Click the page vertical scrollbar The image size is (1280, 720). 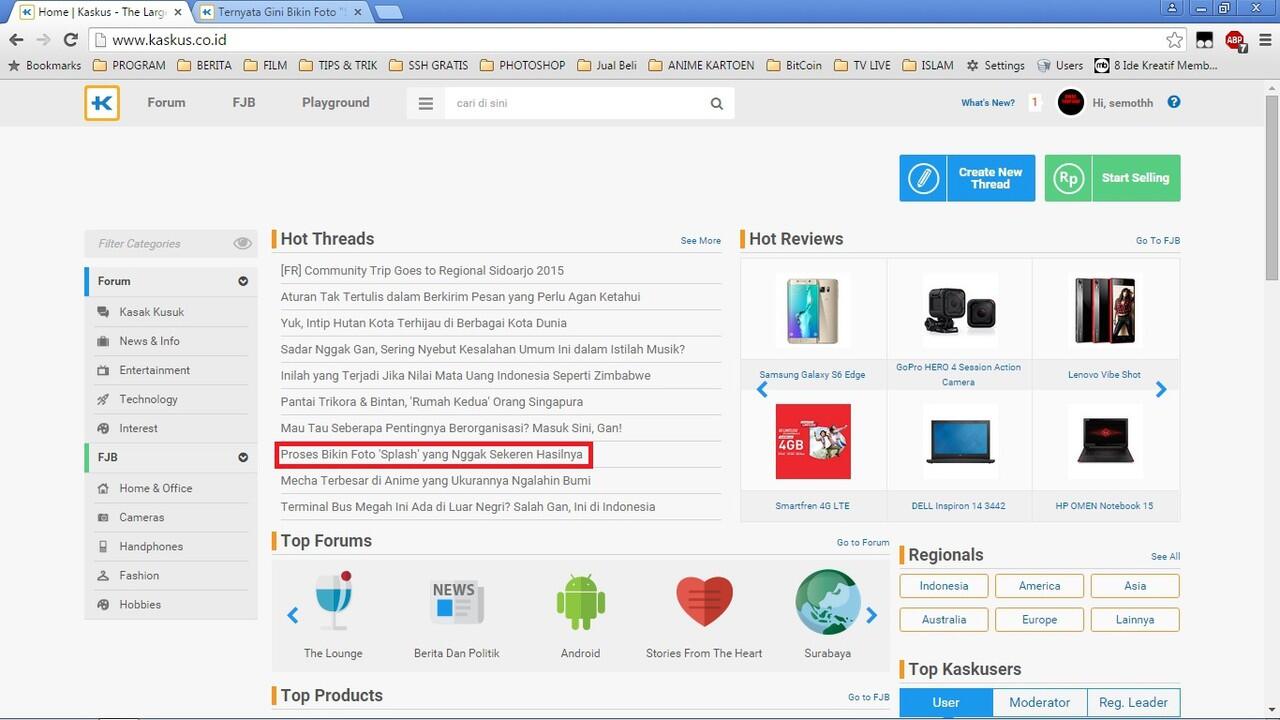1272,188
